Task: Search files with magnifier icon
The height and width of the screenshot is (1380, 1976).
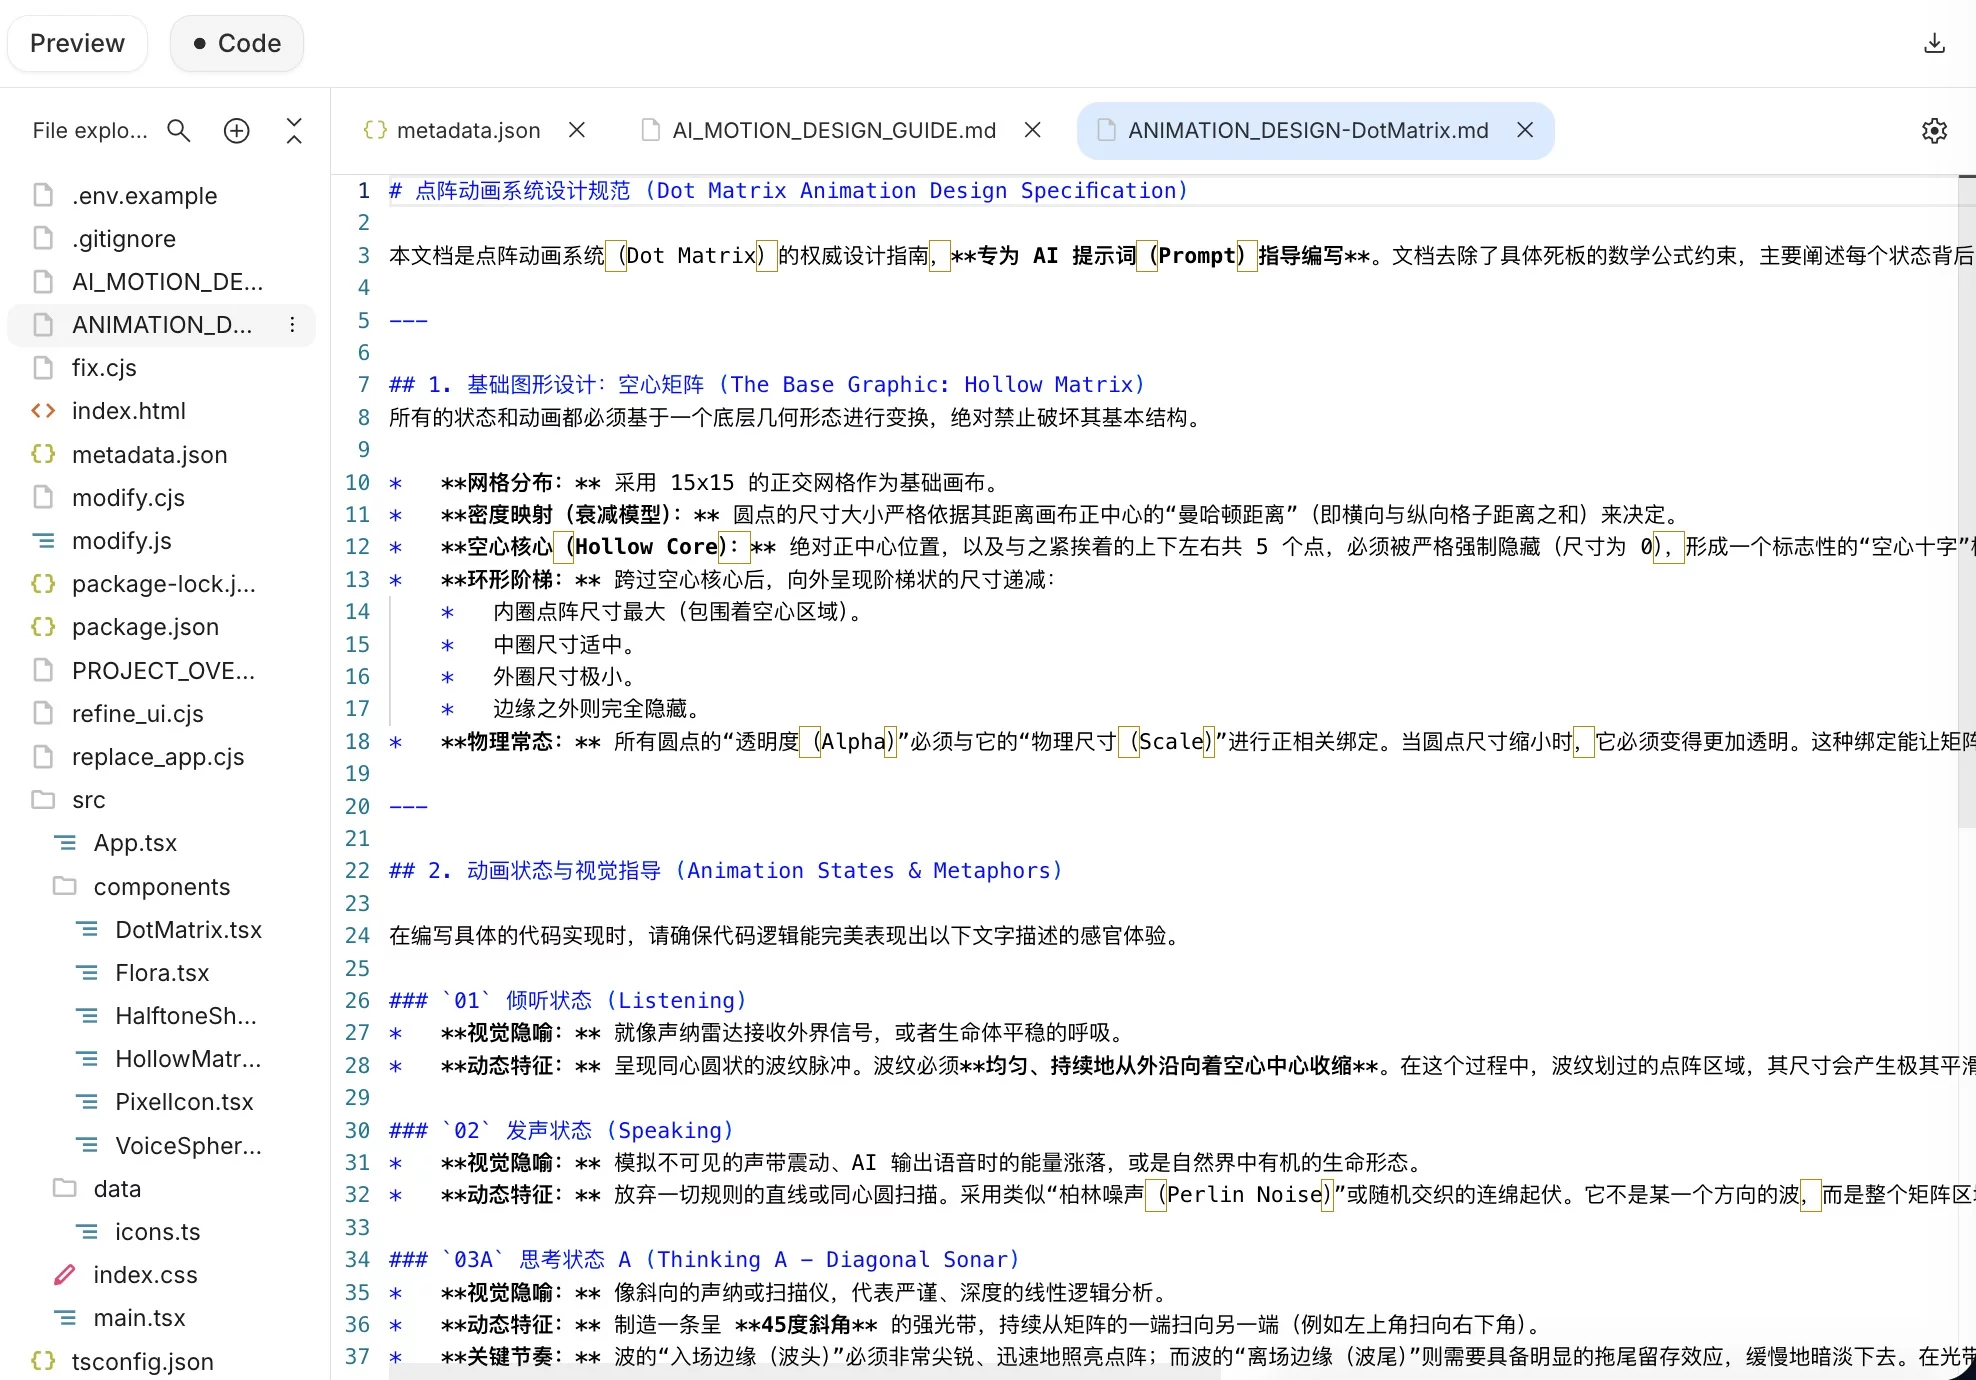Action: 178,130
